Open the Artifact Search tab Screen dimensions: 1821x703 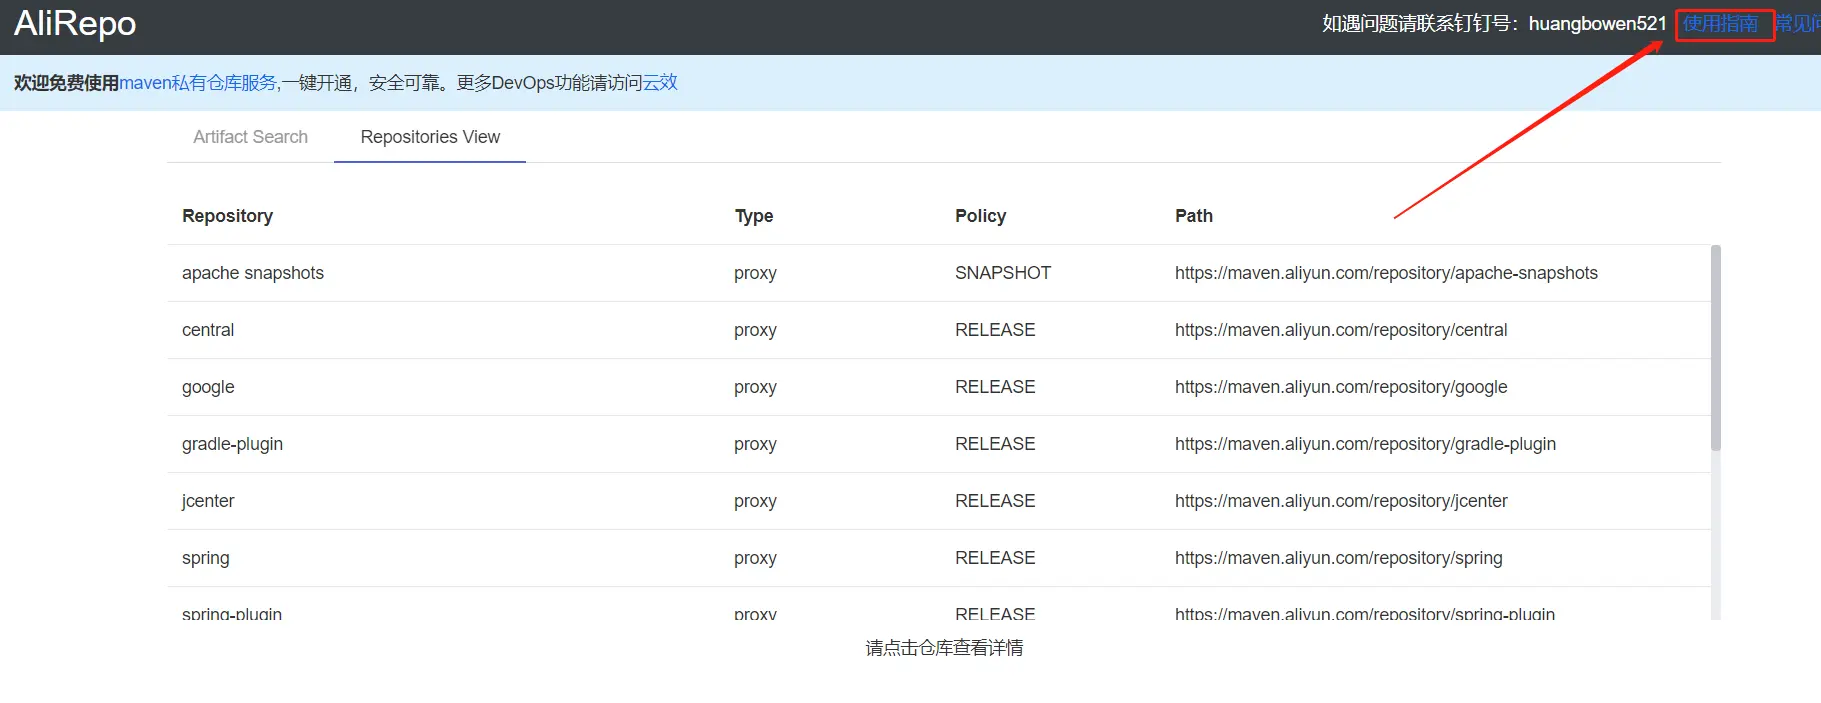pos(250,137)
